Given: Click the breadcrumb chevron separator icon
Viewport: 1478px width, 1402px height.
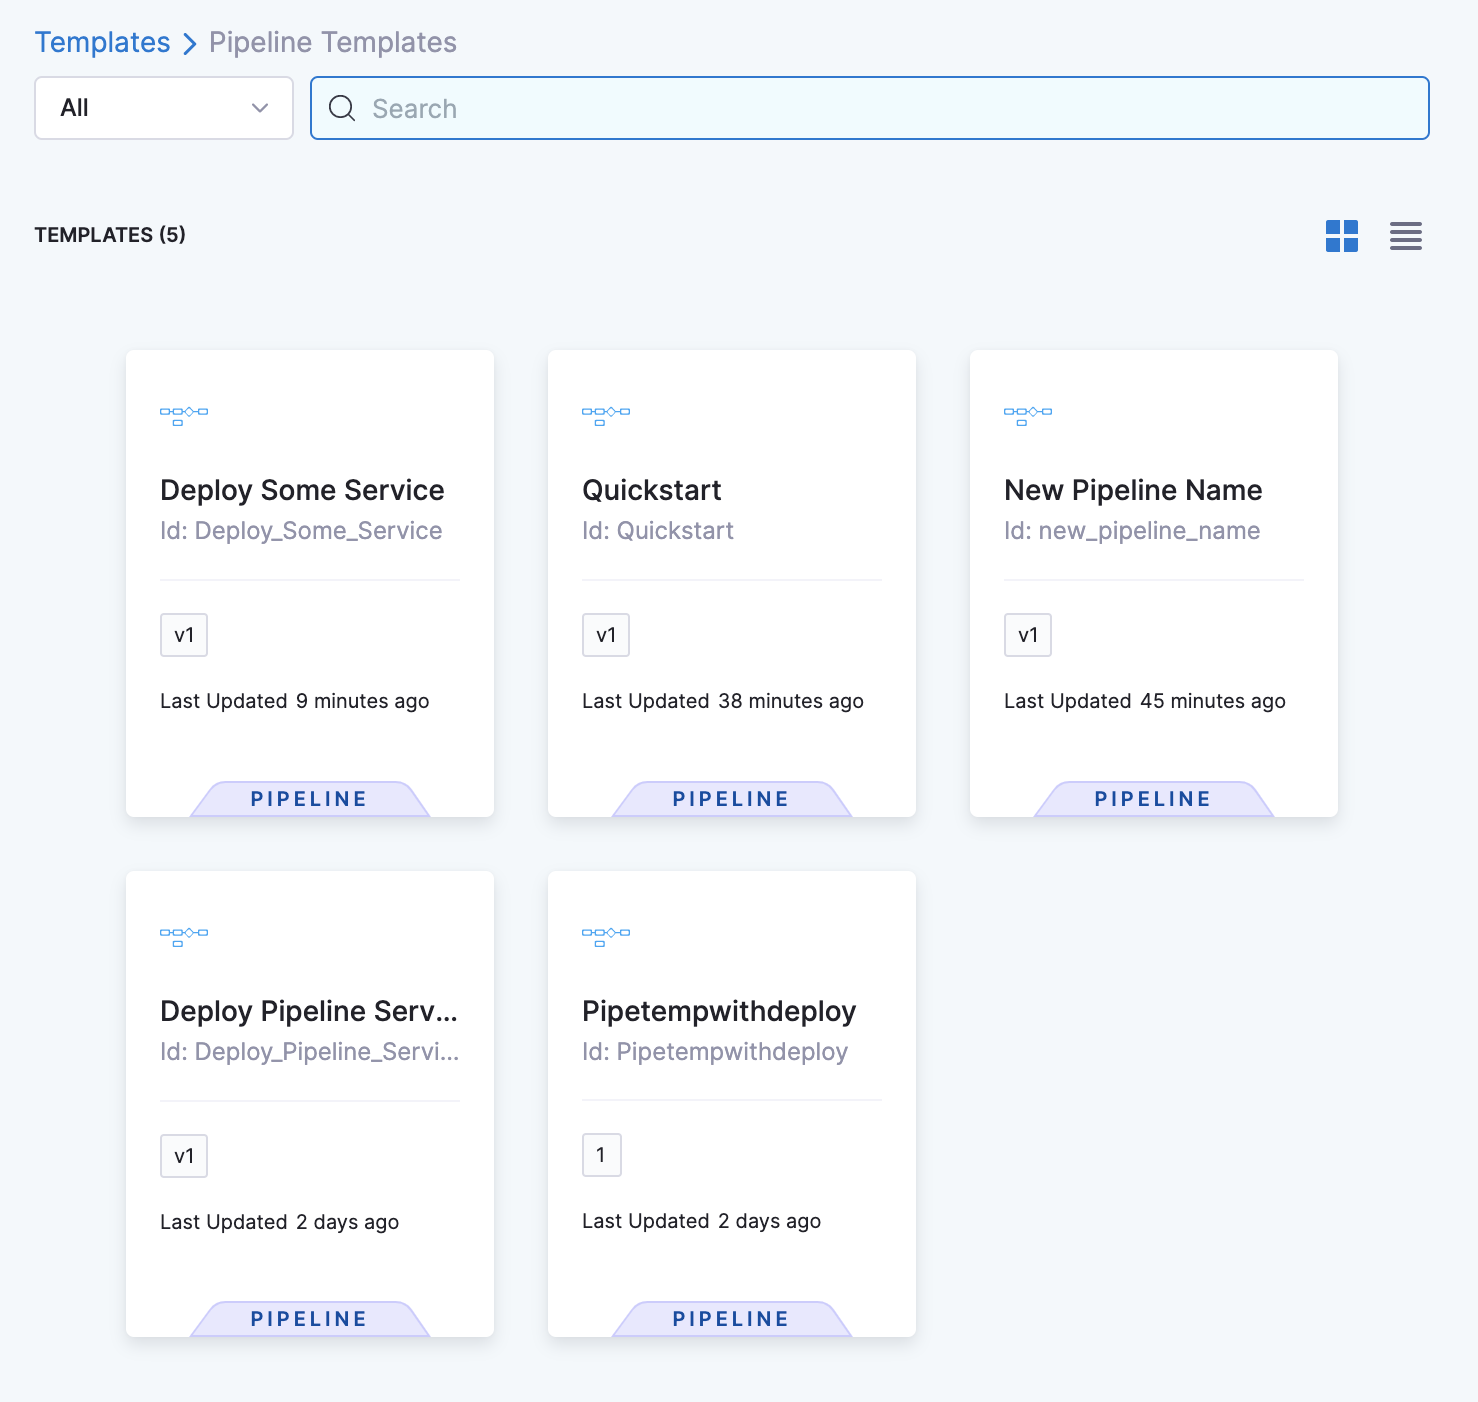Looking at the screenshot, I should coord(189,43).
